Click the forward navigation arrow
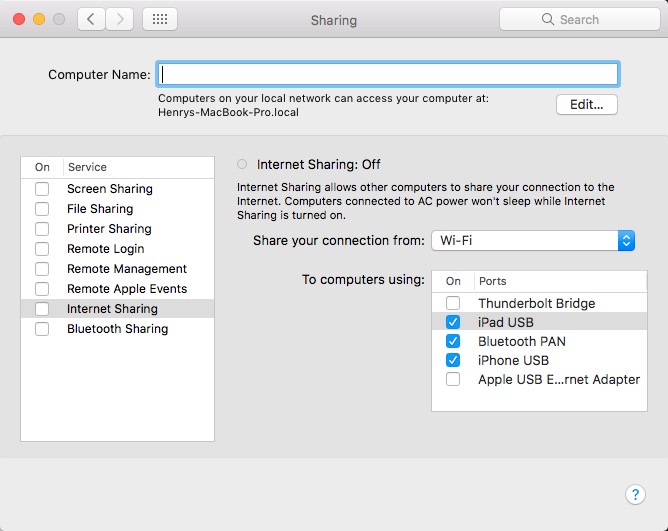 pos(120,19)
